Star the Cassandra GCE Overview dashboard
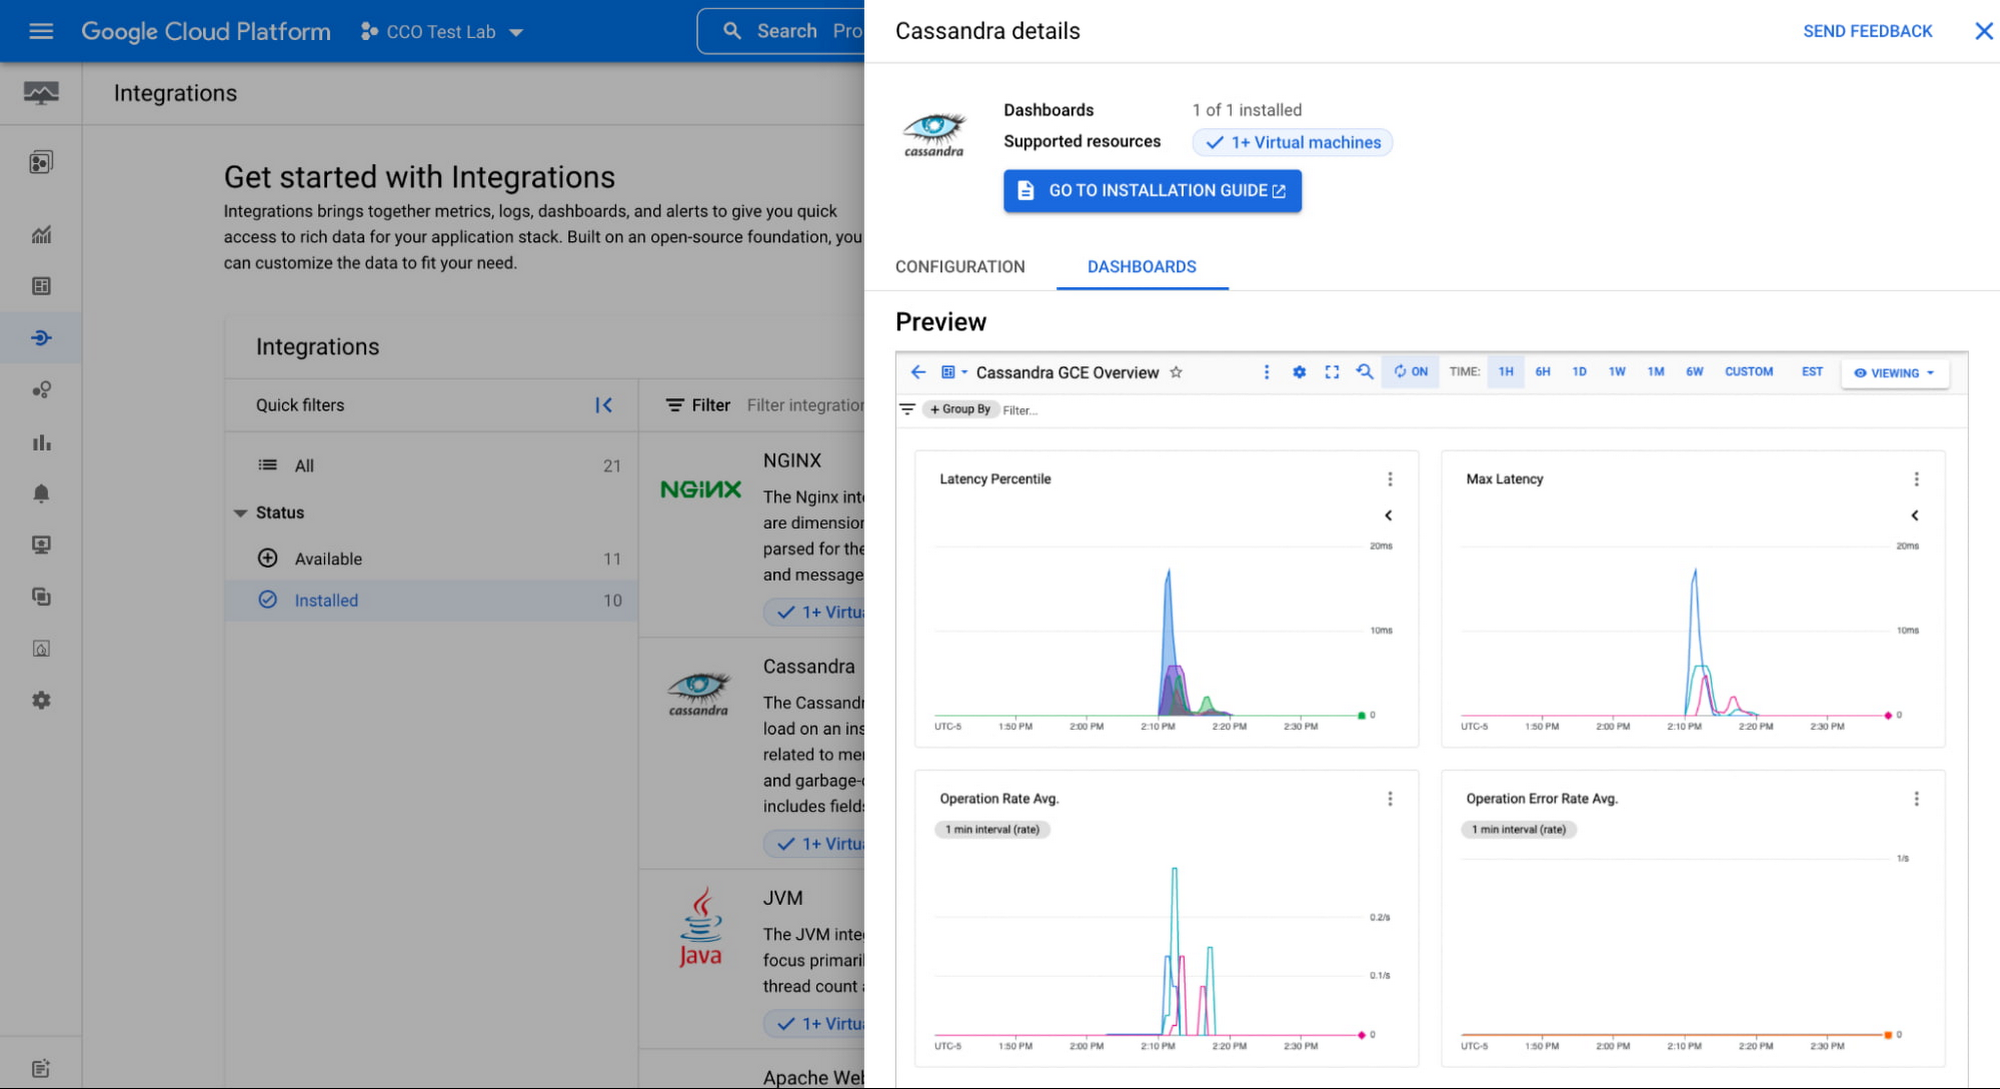2000x1089 pixels. 1176,372
